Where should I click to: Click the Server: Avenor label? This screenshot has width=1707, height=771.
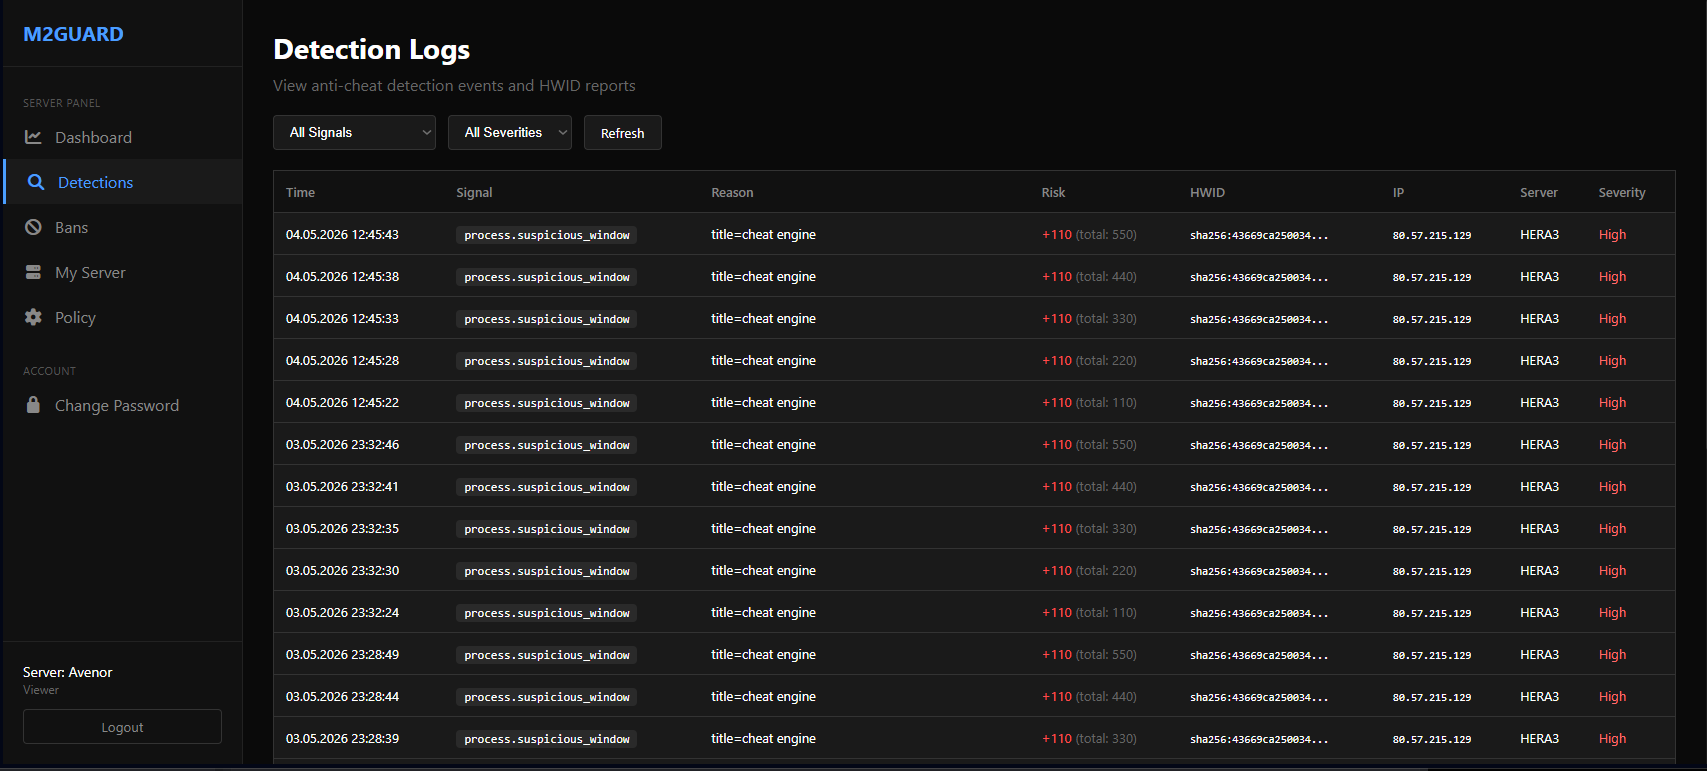coord(67,672)
